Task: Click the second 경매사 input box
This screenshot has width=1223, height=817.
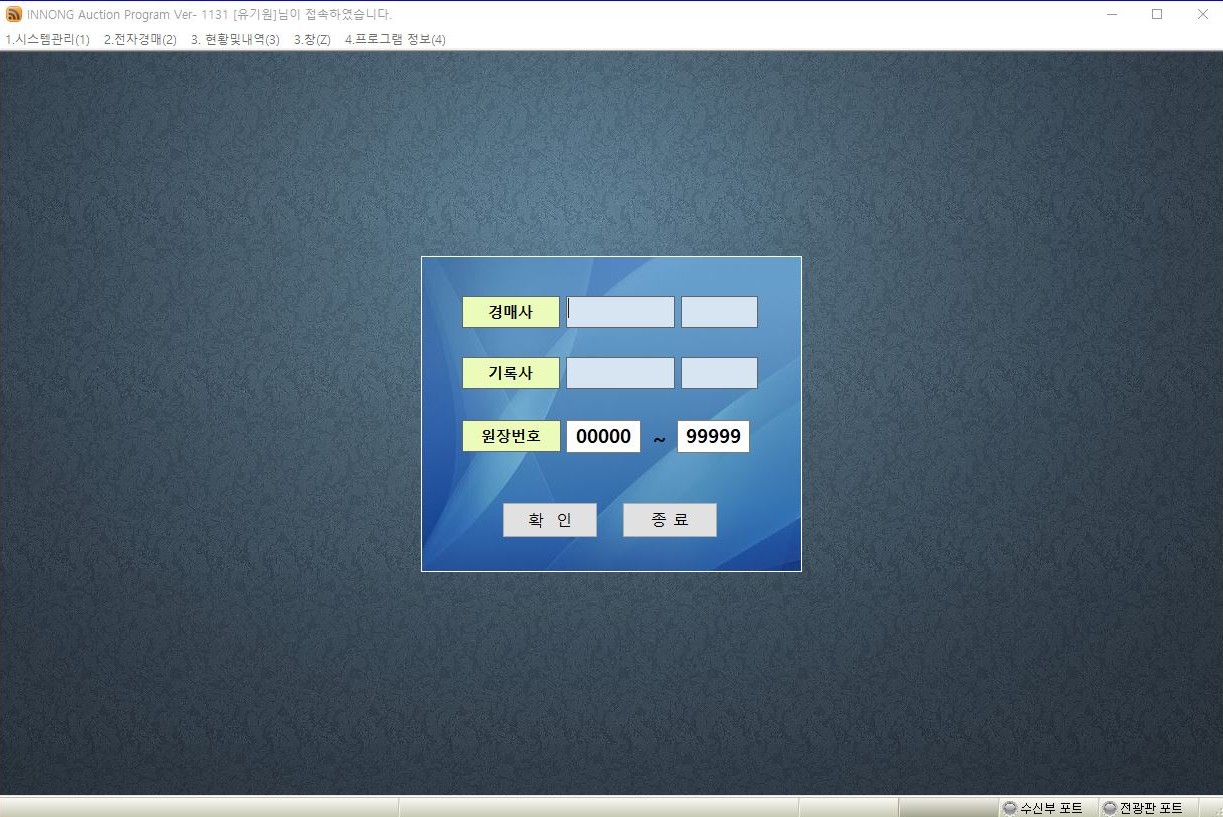Action: [719, 312]
